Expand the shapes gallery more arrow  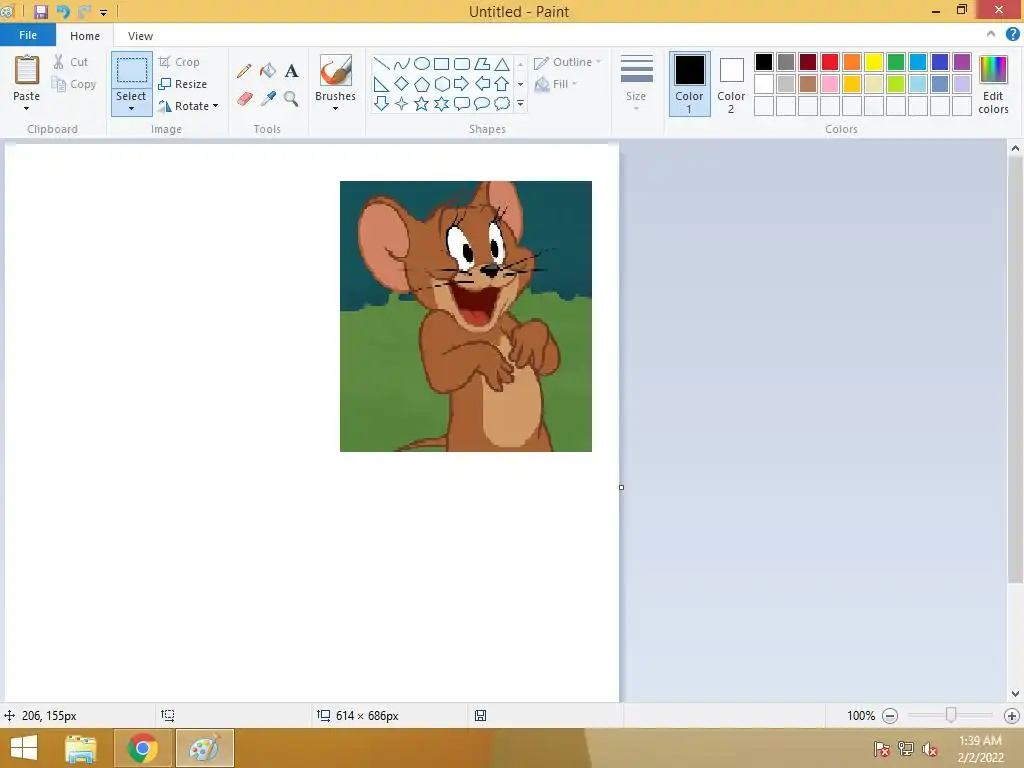(520, 103)
